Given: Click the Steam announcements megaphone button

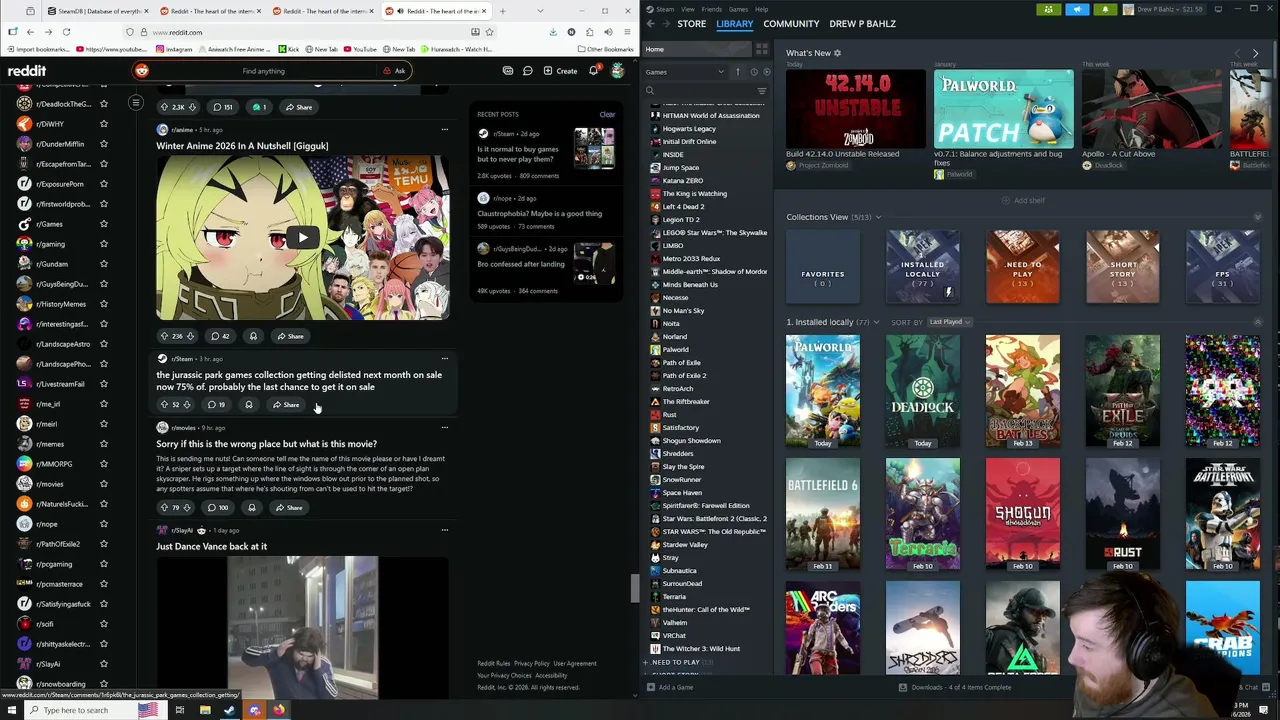Looking at the screenshot, I should point(1077,9).
